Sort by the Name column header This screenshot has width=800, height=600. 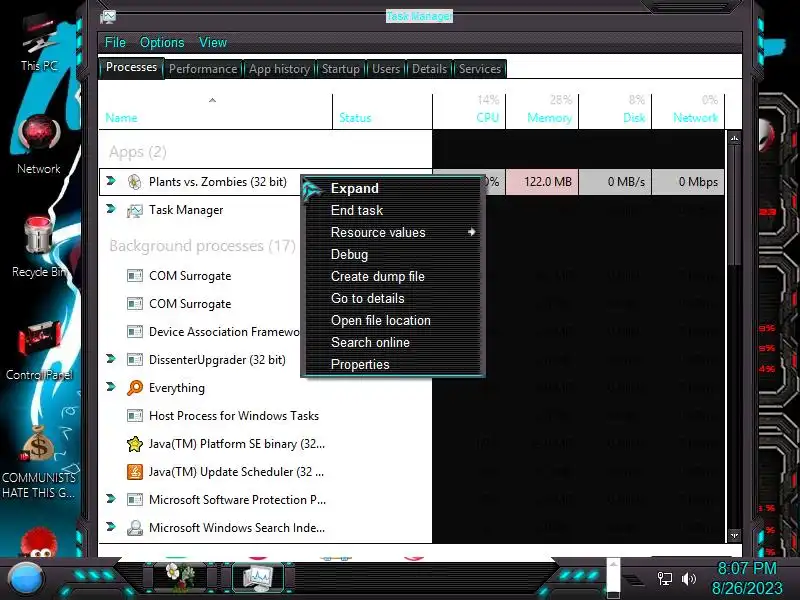215,111
